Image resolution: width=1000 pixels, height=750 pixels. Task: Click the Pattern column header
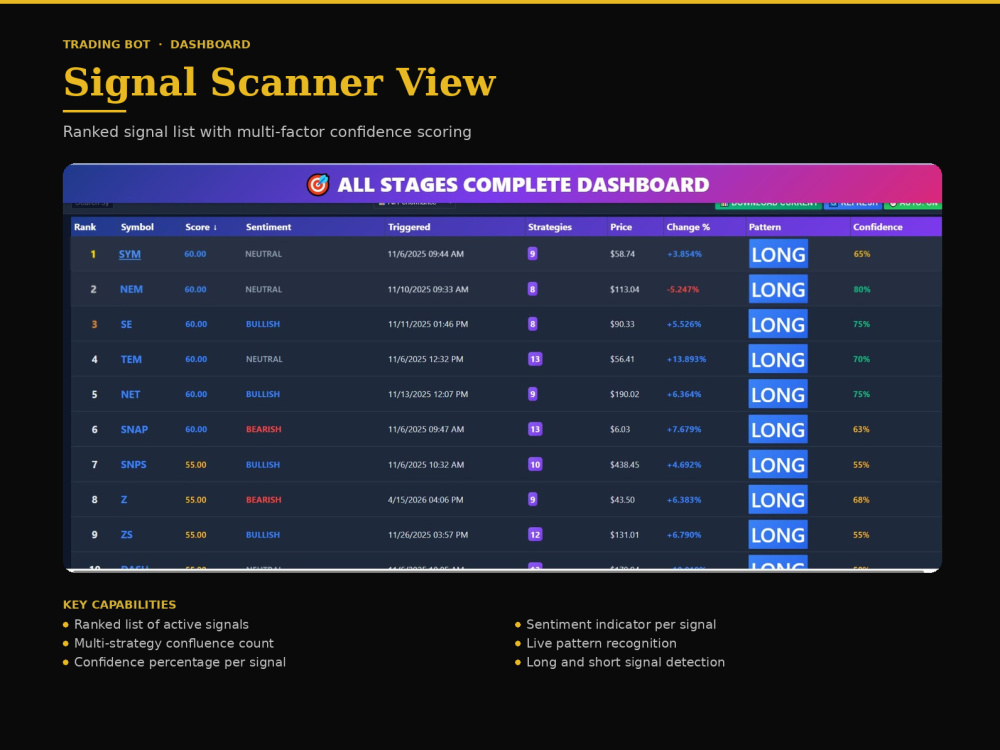tap(765, 227)
